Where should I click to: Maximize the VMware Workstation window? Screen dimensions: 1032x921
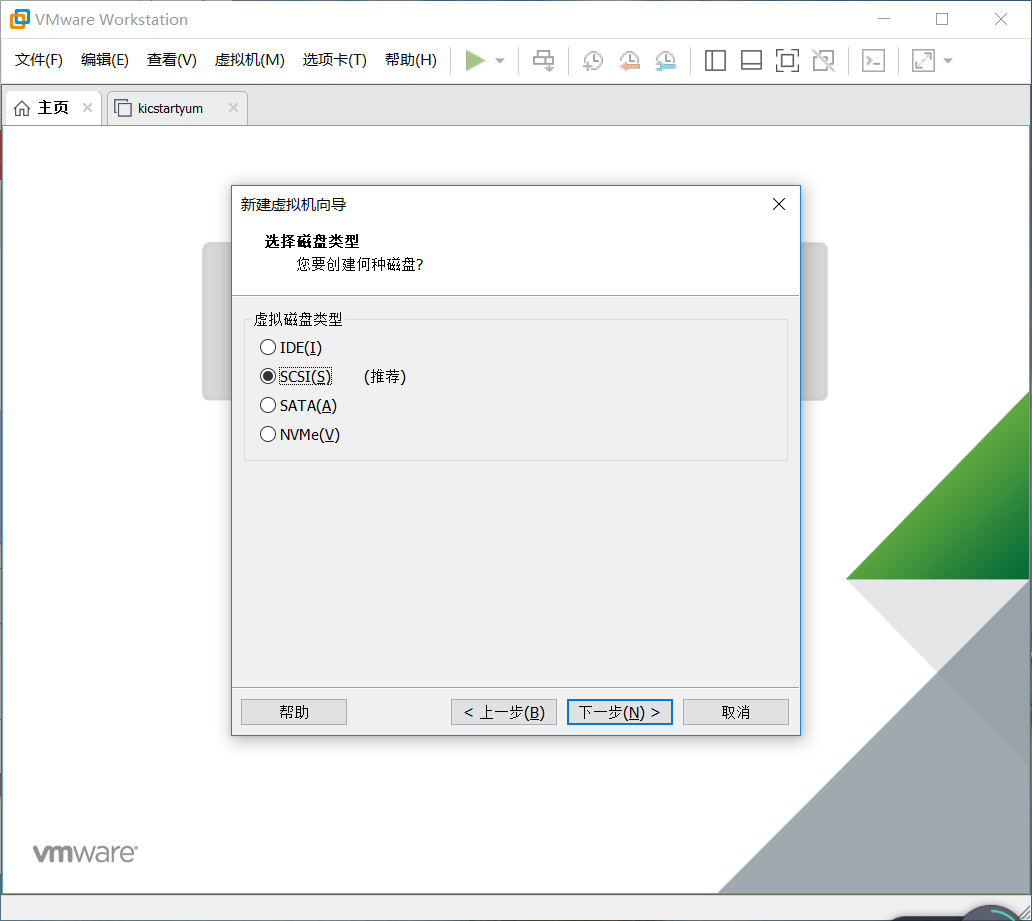(942, 19)
